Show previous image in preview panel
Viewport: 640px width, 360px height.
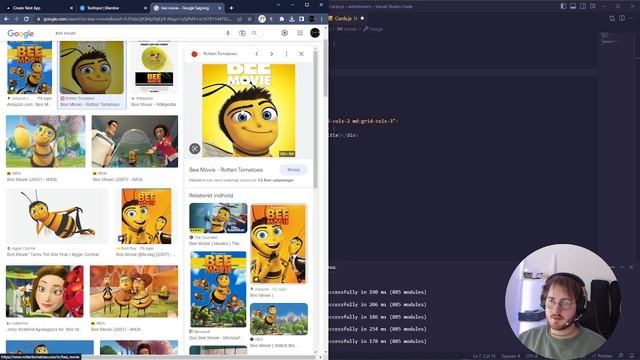click(257, 54)
